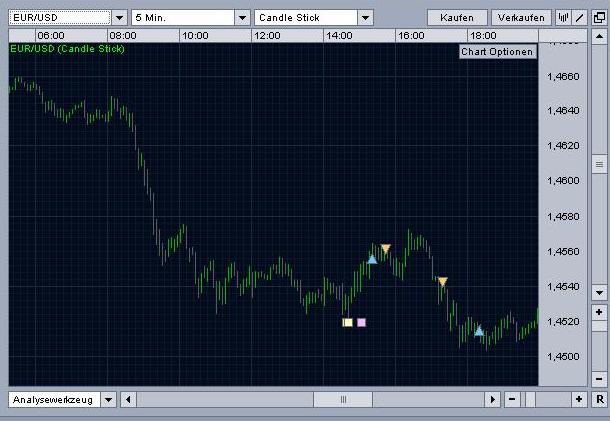
Task: Click the 1,4620 price axis label
Action: [563, 146]
